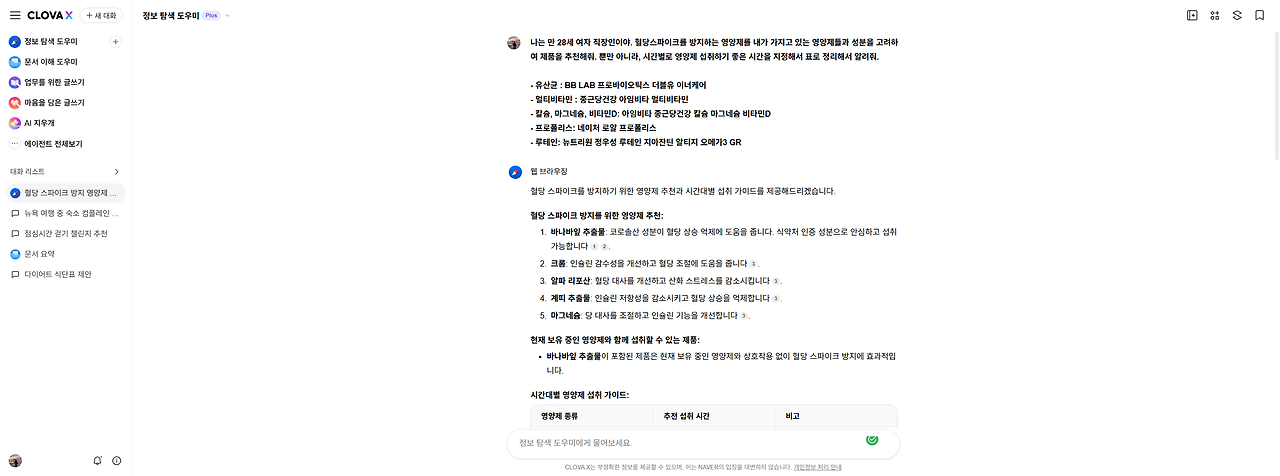Image resolution: width=1280 pixels, height=476 pixels.
Task: Start a new chat with 새 대화
Action: 101,16
